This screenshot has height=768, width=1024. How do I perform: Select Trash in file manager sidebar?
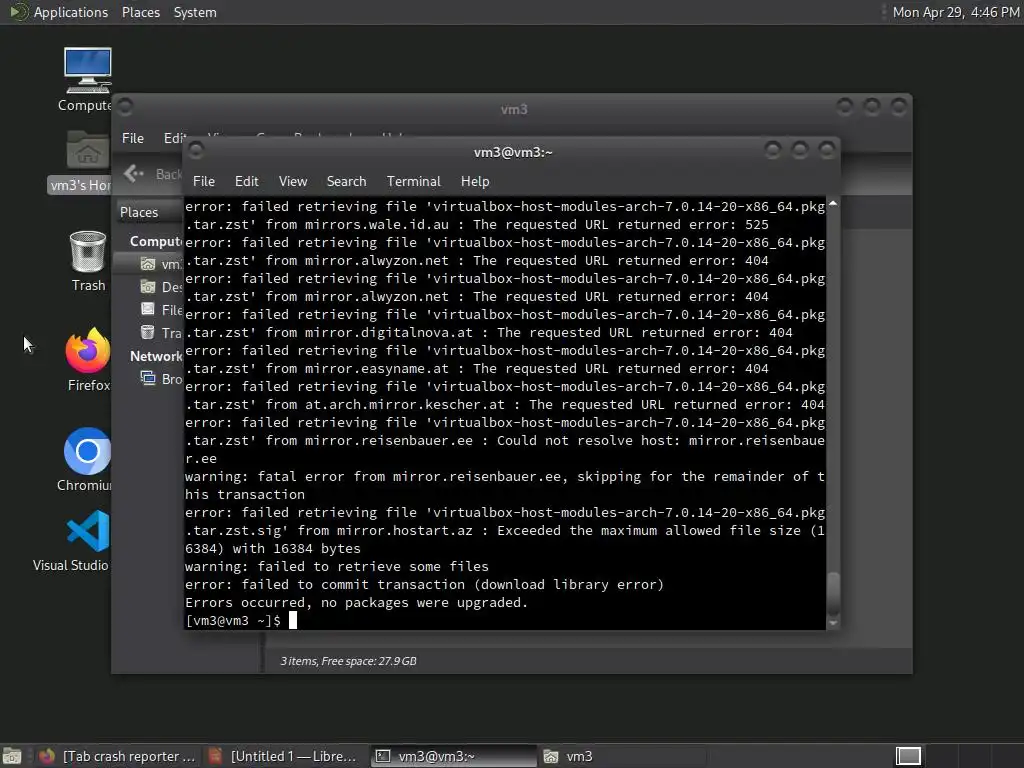tap(161, 332)
